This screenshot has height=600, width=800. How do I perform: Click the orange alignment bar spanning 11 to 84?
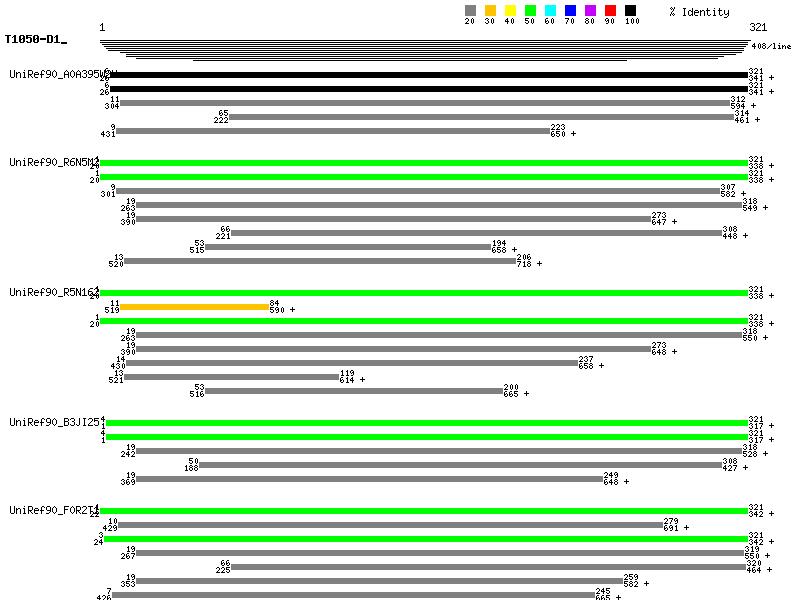pos(194,307)
